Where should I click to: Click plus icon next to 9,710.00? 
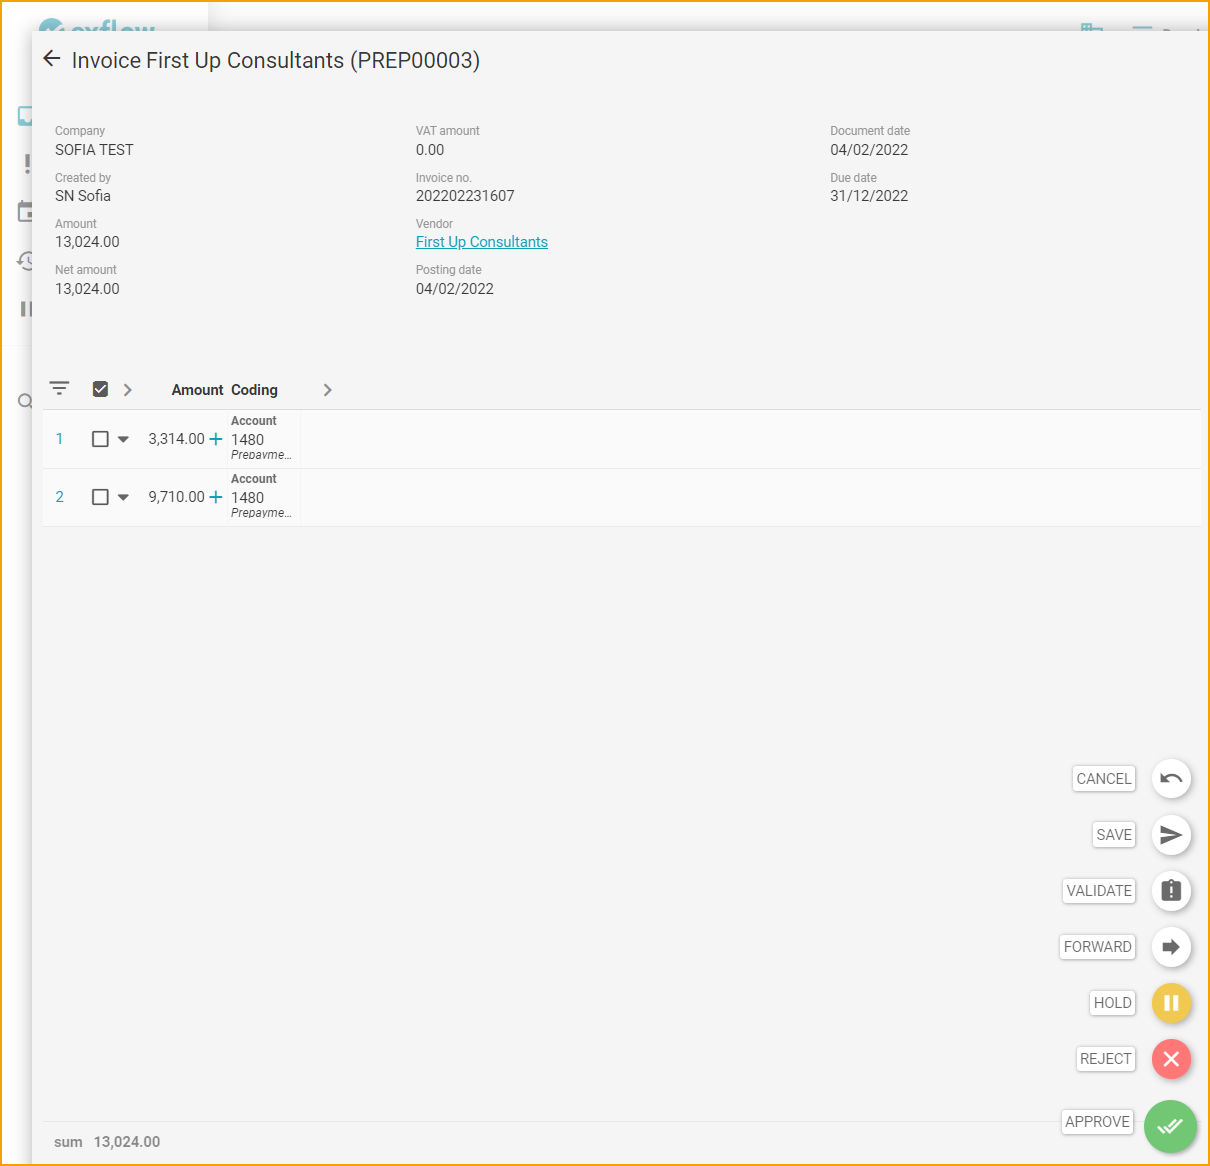click(x=215, y=497)
